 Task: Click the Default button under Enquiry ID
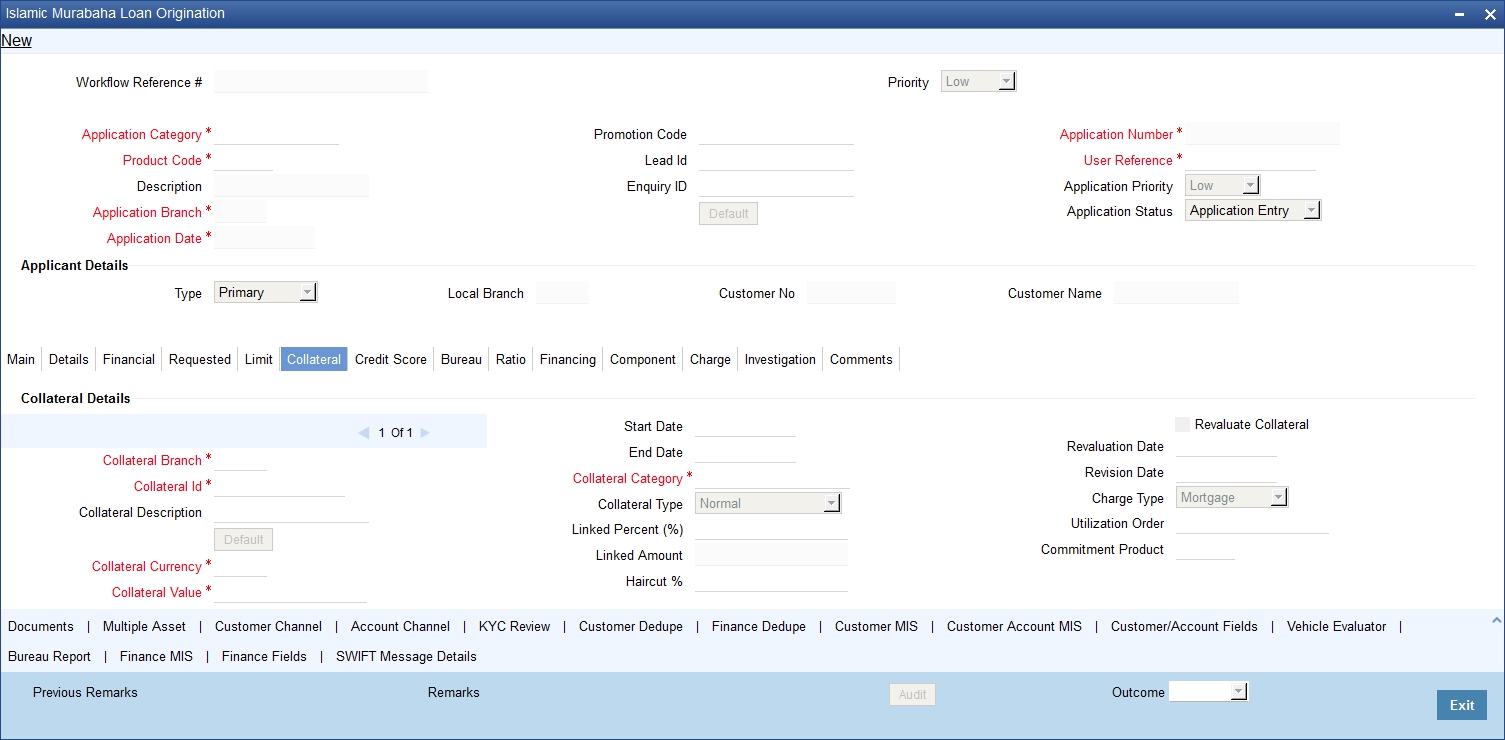728,214
